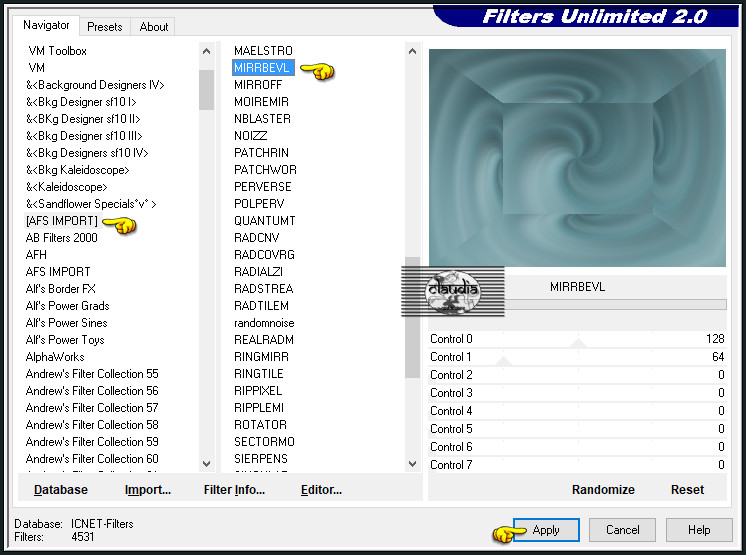Select the RINGMIRR filter
Viewport: 746px width, 555px height.
point(261,357)
